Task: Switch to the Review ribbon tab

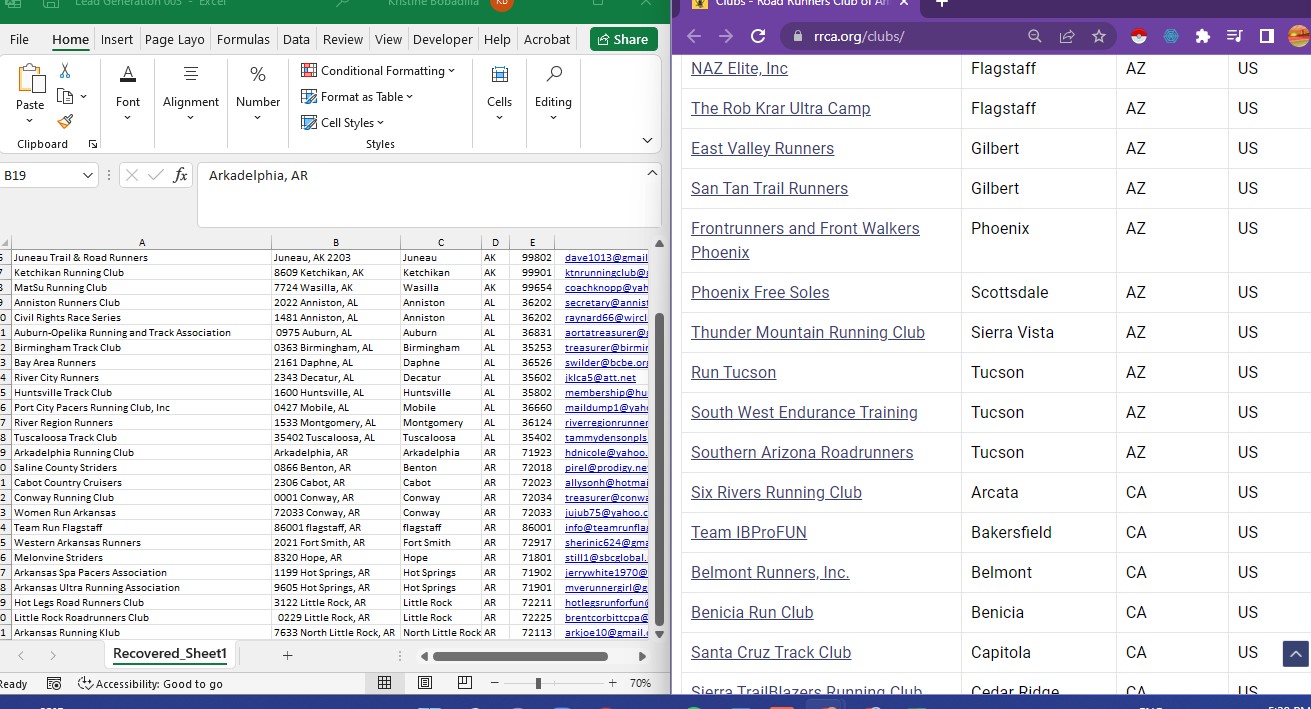Action: 343,40
